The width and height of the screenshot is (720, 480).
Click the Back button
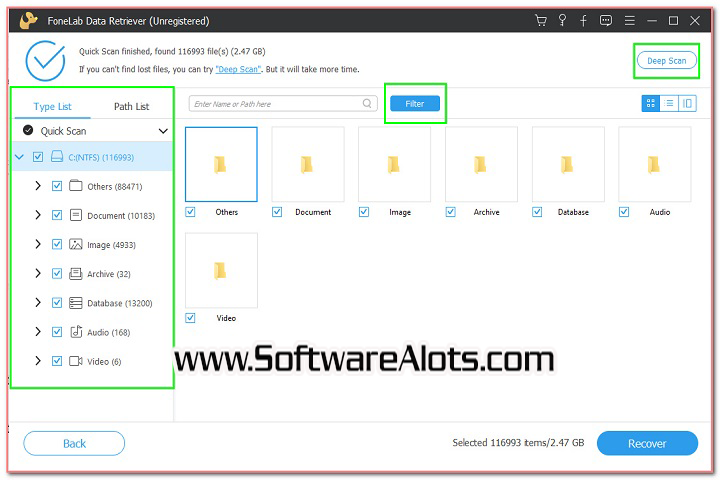[x=74, y=443]
